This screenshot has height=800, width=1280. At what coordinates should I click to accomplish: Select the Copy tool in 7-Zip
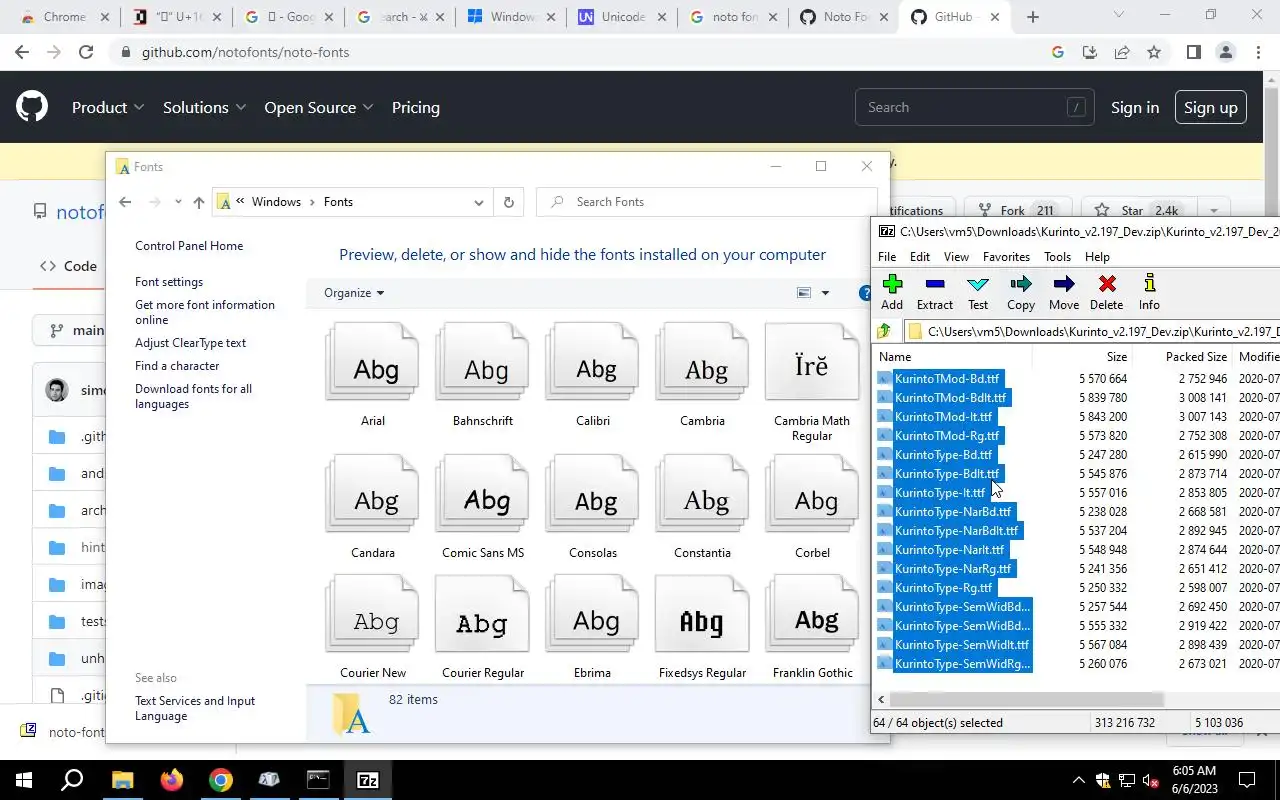(x=1021, y=292)
